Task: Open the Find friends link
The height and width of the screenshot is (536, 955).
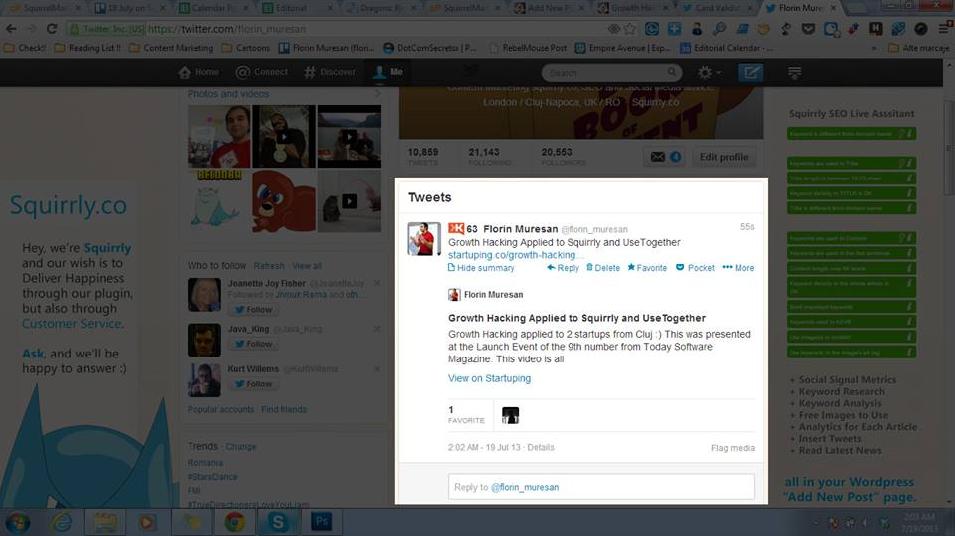Action: click(x=284, y=409)
